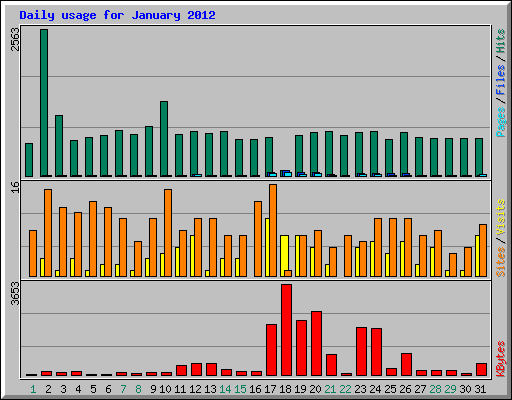Click the red KBytes bar for day 17
This screenshot has height=400, width=512.
271,350
